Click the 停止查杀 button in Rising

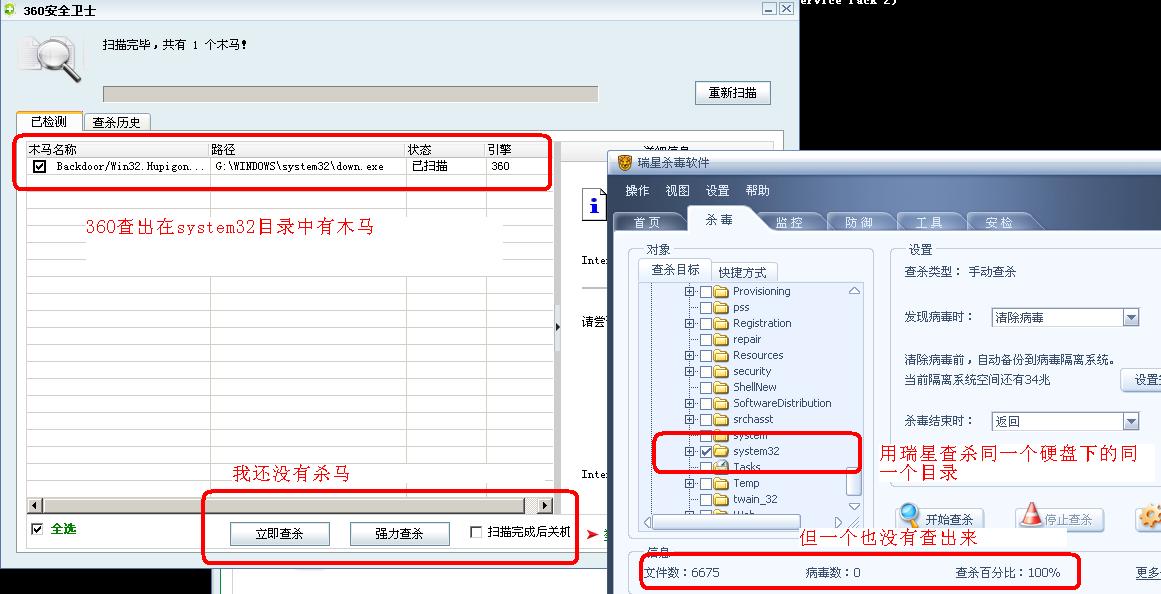coord(1059,518)
